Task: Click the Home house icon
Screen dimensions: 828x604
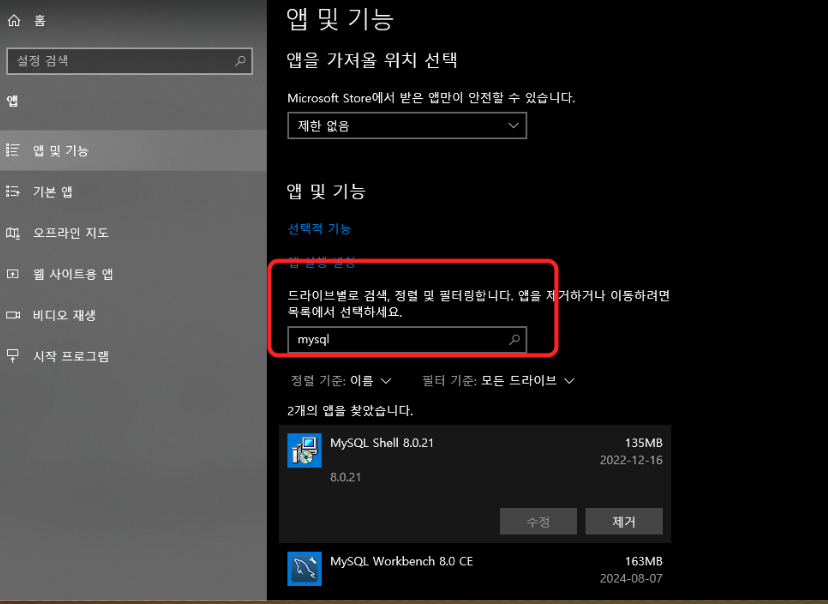Action: (14, 20)
